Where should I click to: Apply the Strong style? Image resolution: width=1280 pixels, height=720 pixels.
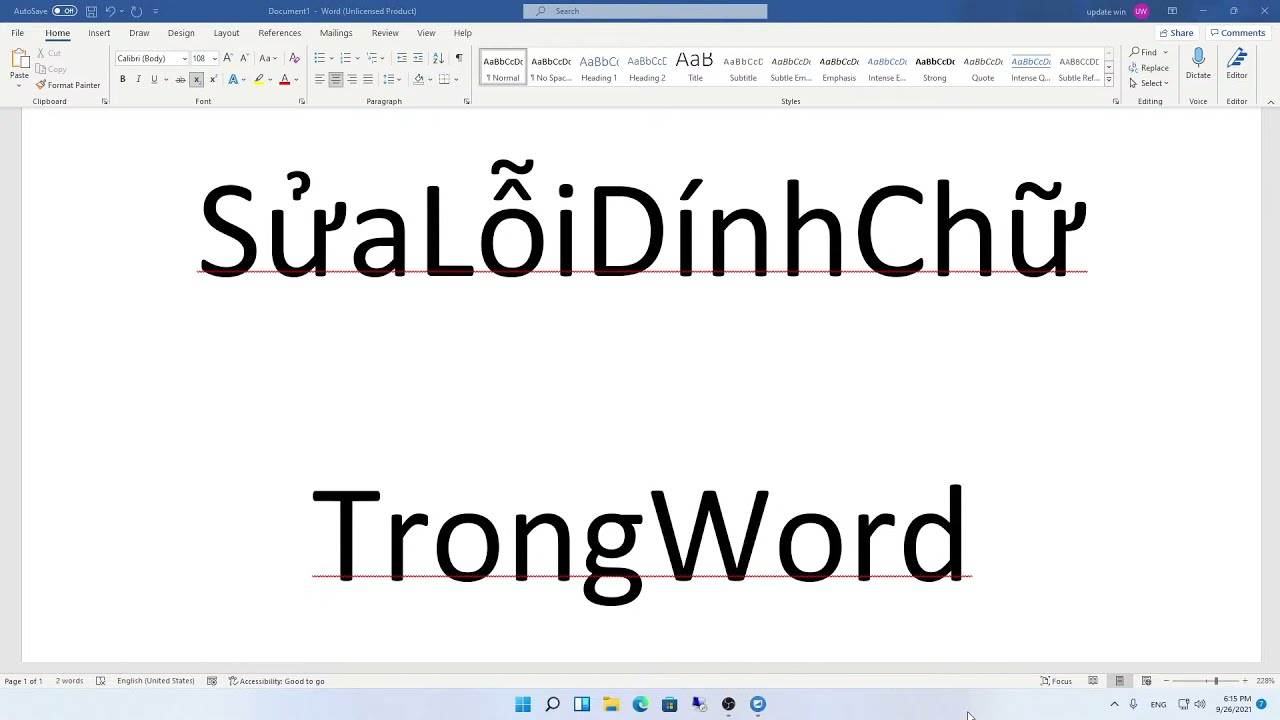[x=935, y=68]
